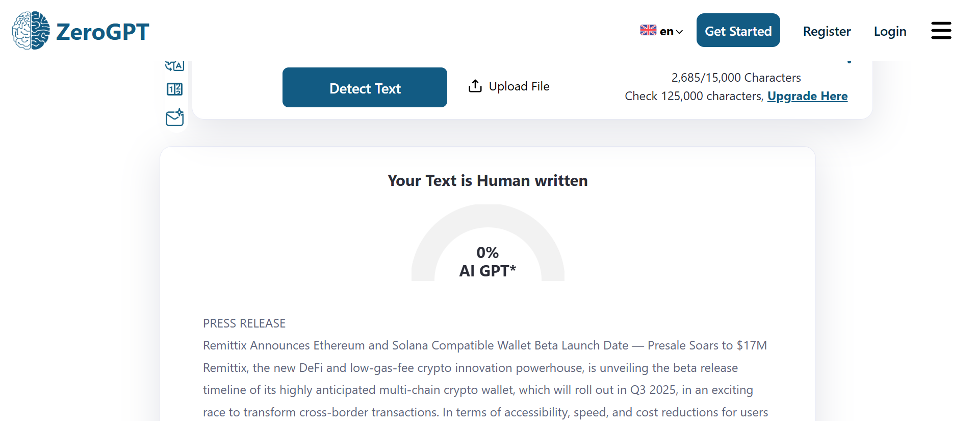Click the Get Started button
Image resolution: width=977 pixels, height=422 pixels.
pyautogui.click(x=738, y=31)
